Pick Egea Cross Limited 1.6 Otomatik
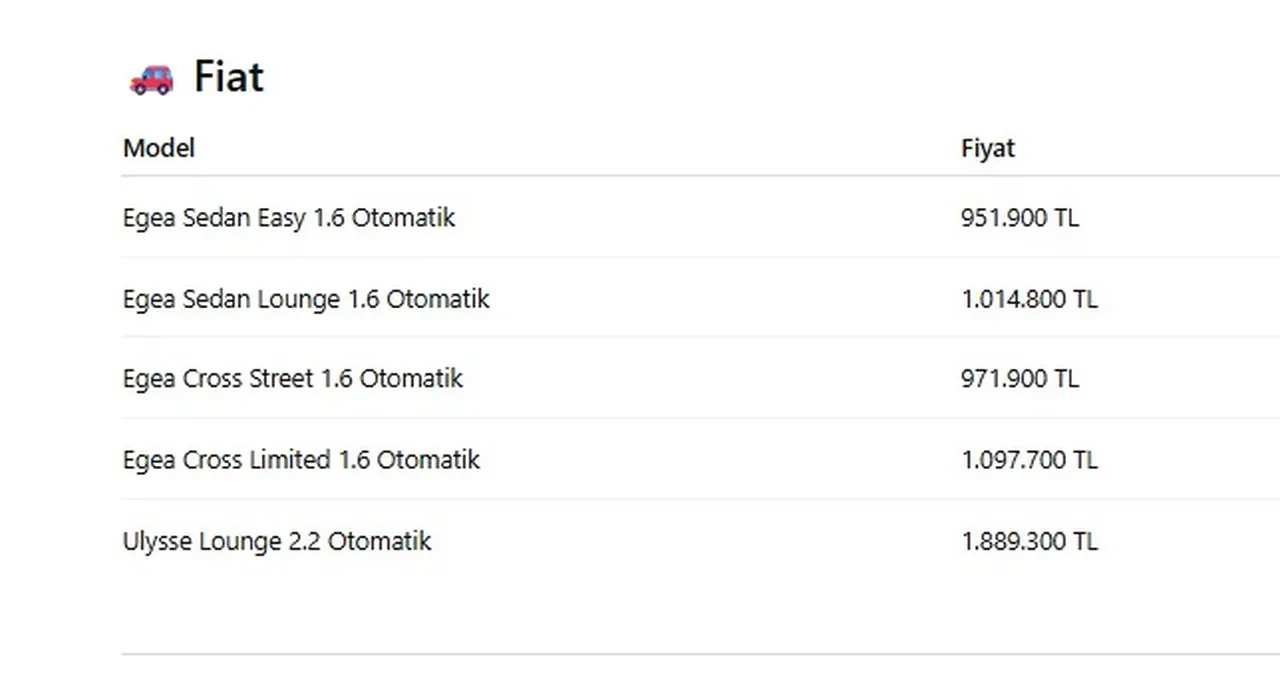This screenshot has width=1280, height=673. pos(301,459)
